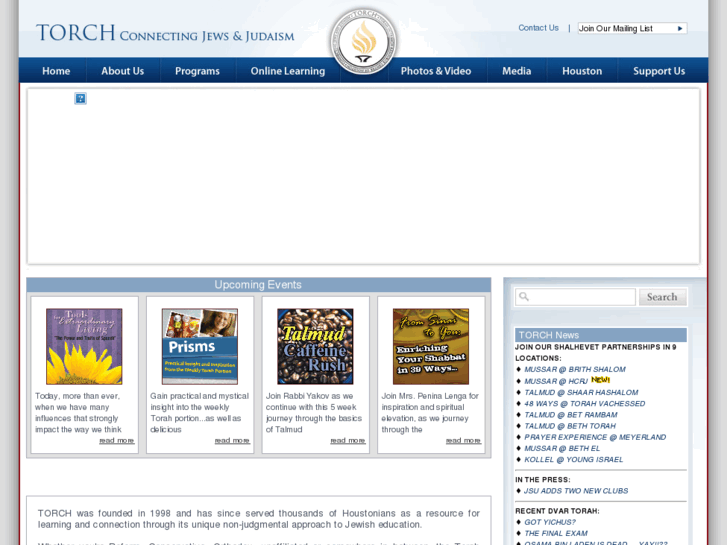Click the RECENT DVAR TORAH heading
The width and height of the screenshot is (727, 545).
click(x=557, y=511)
